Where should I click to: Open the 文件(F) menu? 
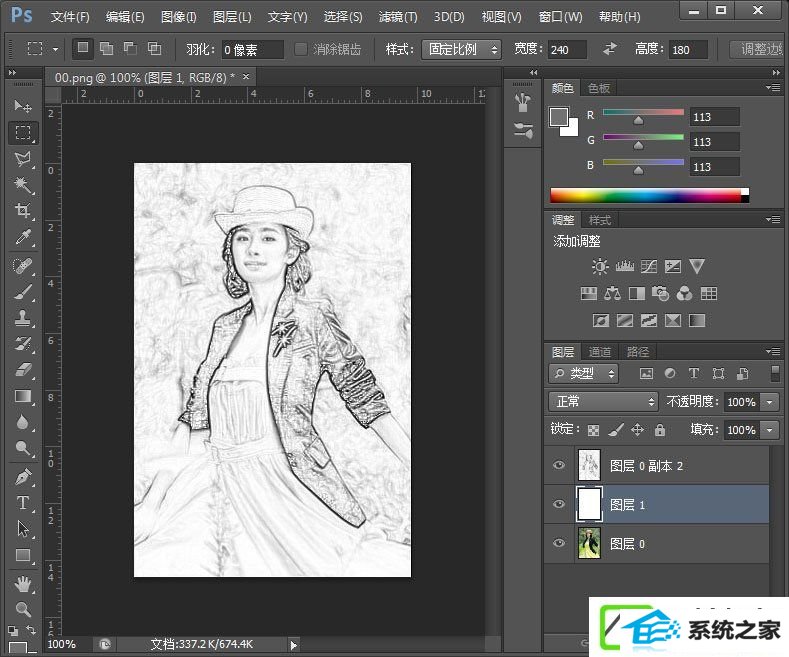(70, 17)
